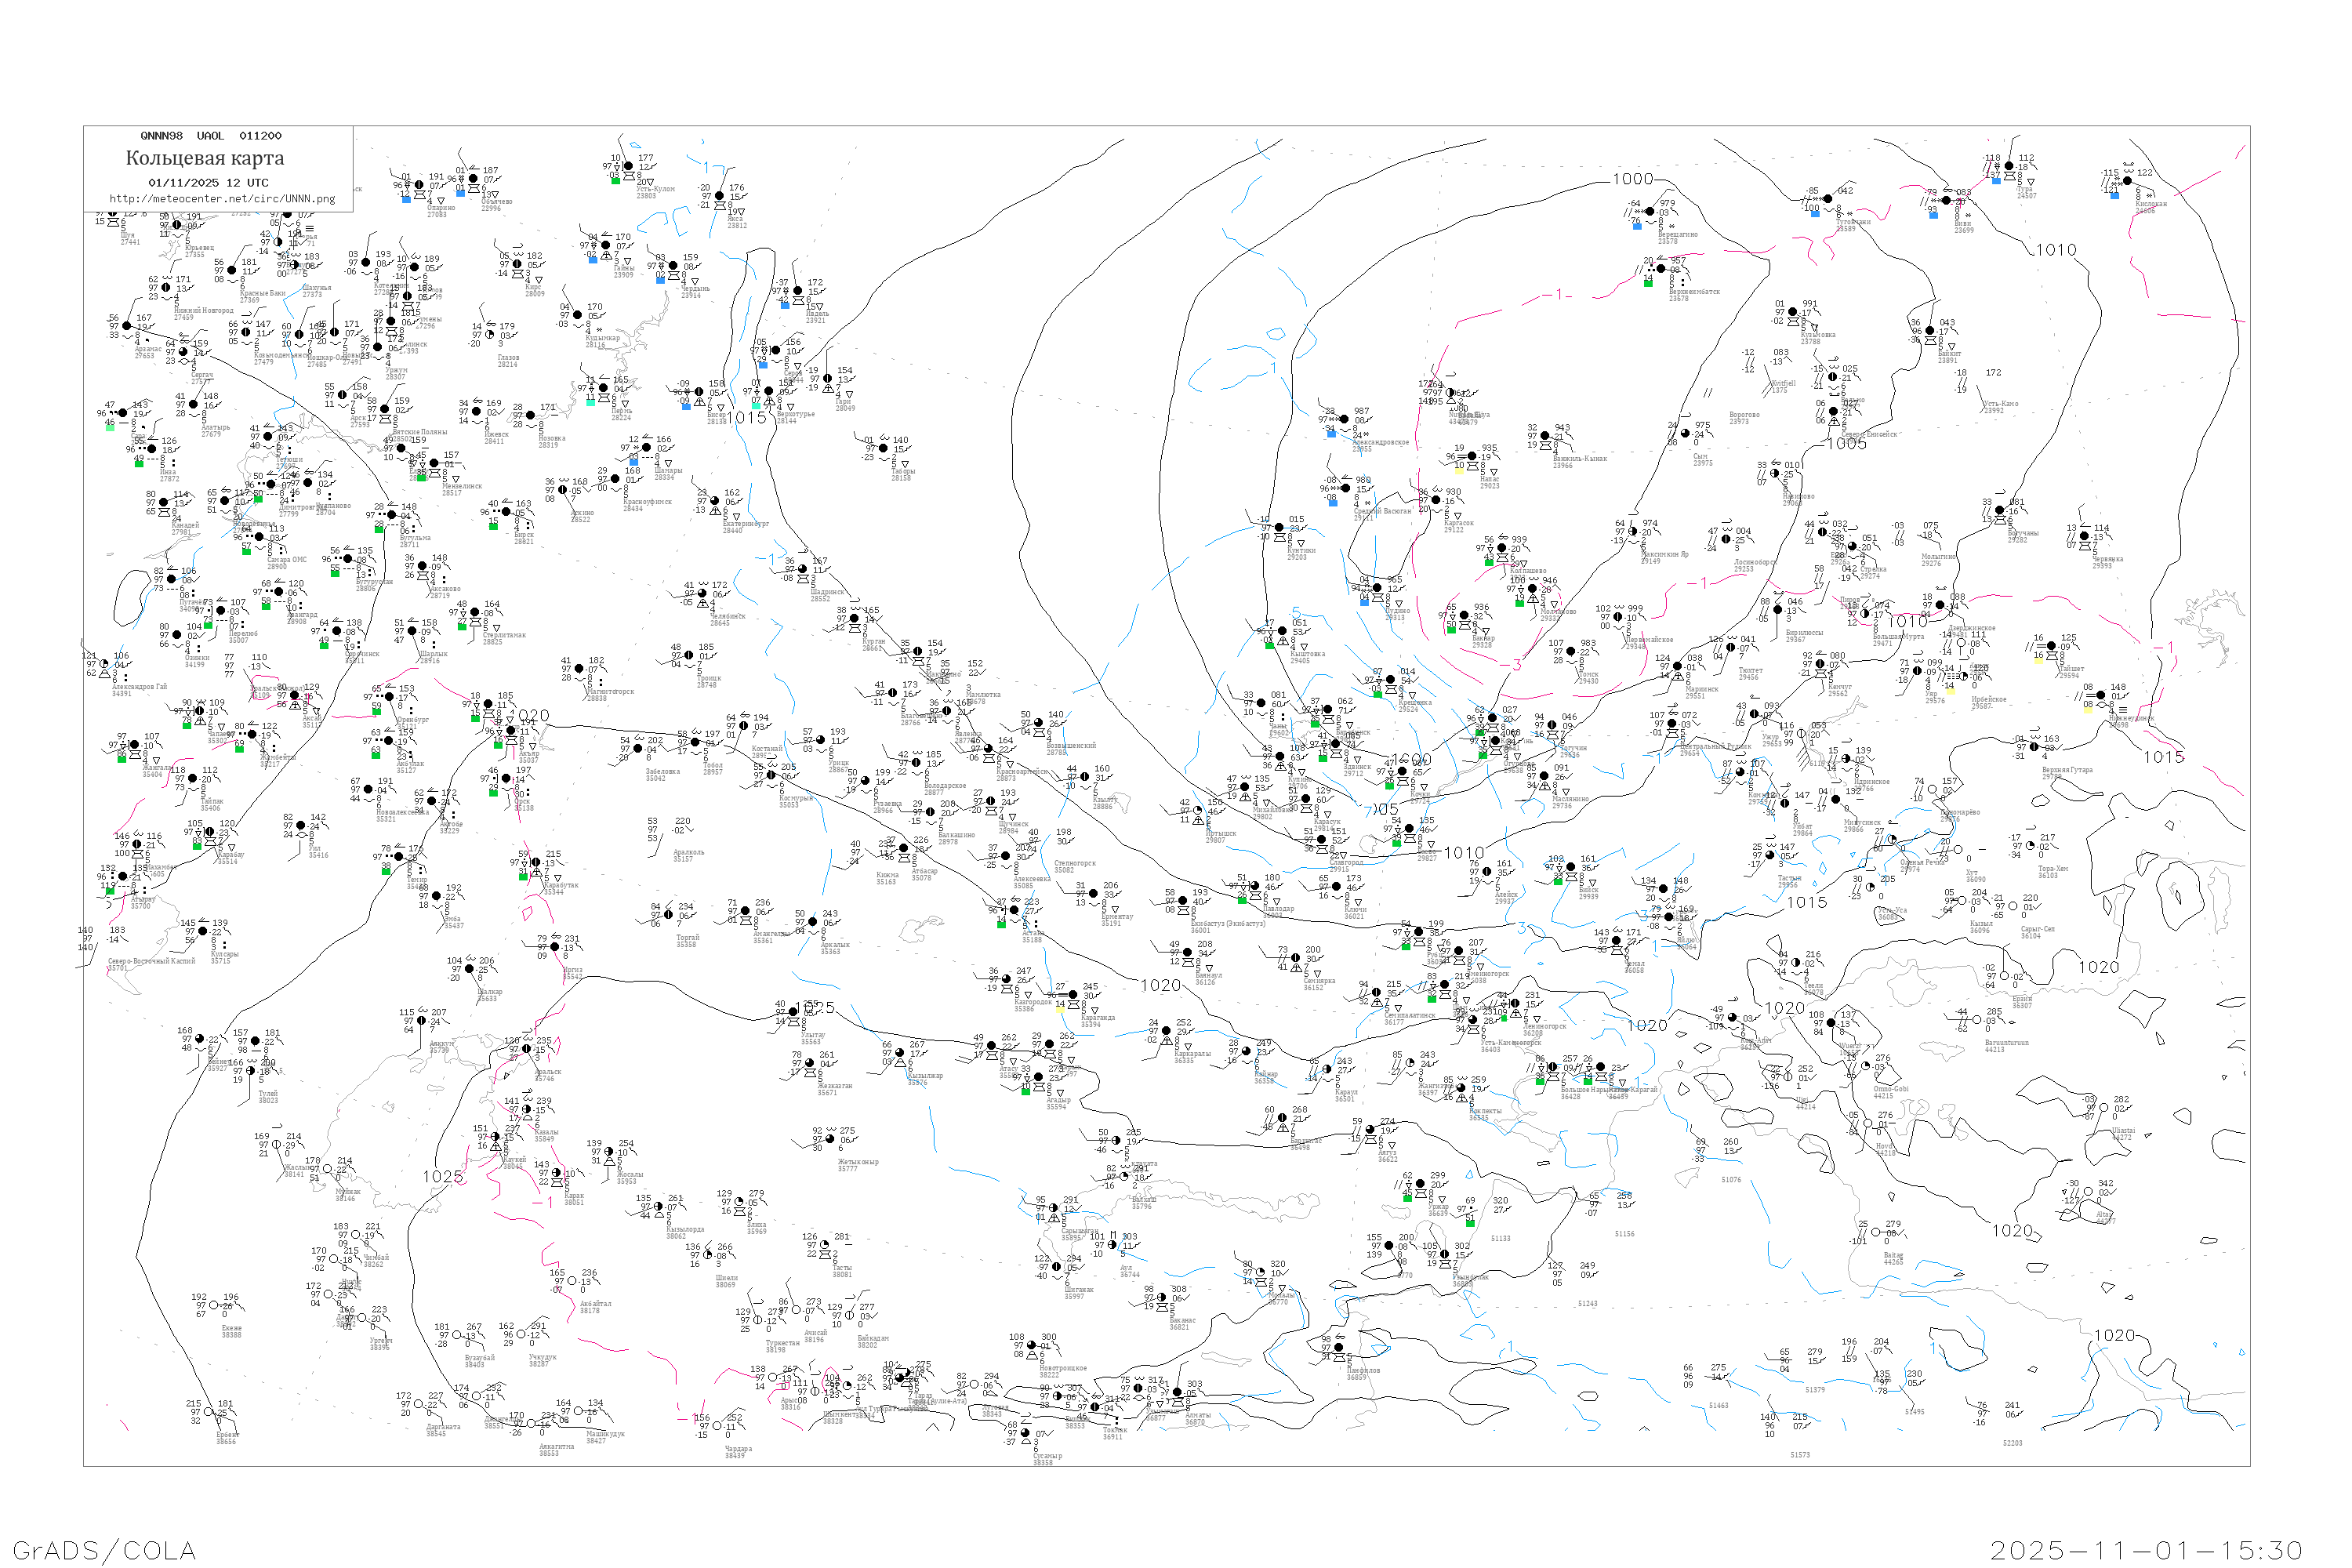Image resolution: width=2352 pixels, height=1568 pixels.
Task: Click the Кудымкар station circle marker
Action: pyautogui.click(x=577, y=315)
